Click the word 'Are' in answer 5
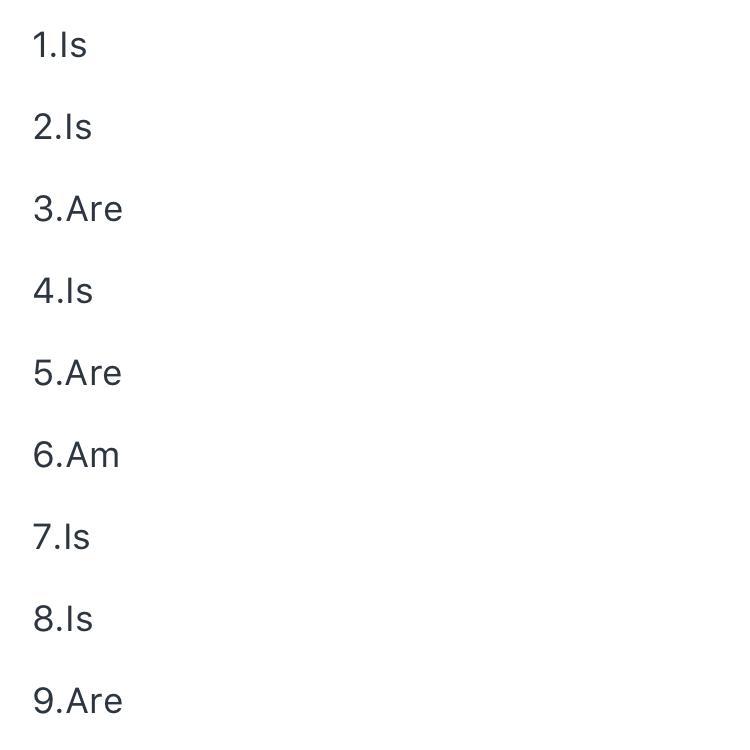This screenshot has height=750, width=750. [95, 373]
